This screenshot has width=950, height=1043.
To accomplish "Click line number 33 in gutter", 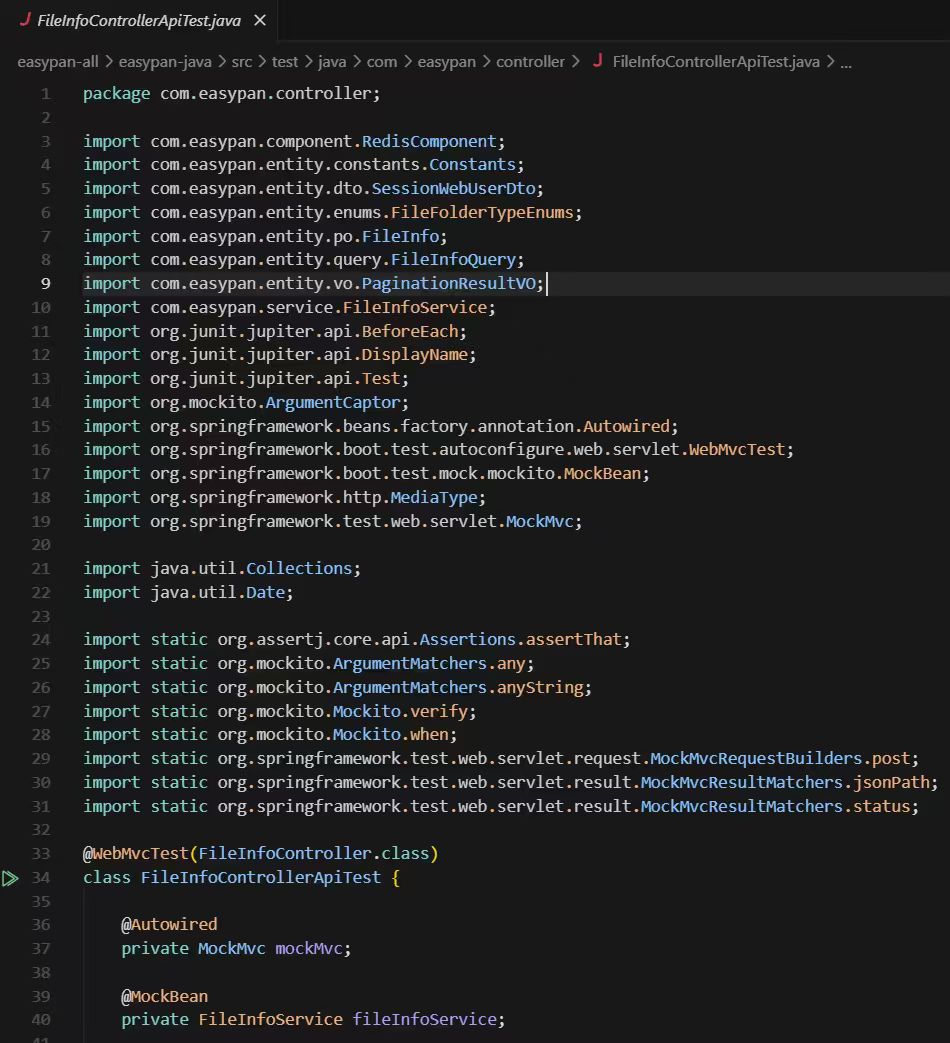I will [x=41, y=853].
